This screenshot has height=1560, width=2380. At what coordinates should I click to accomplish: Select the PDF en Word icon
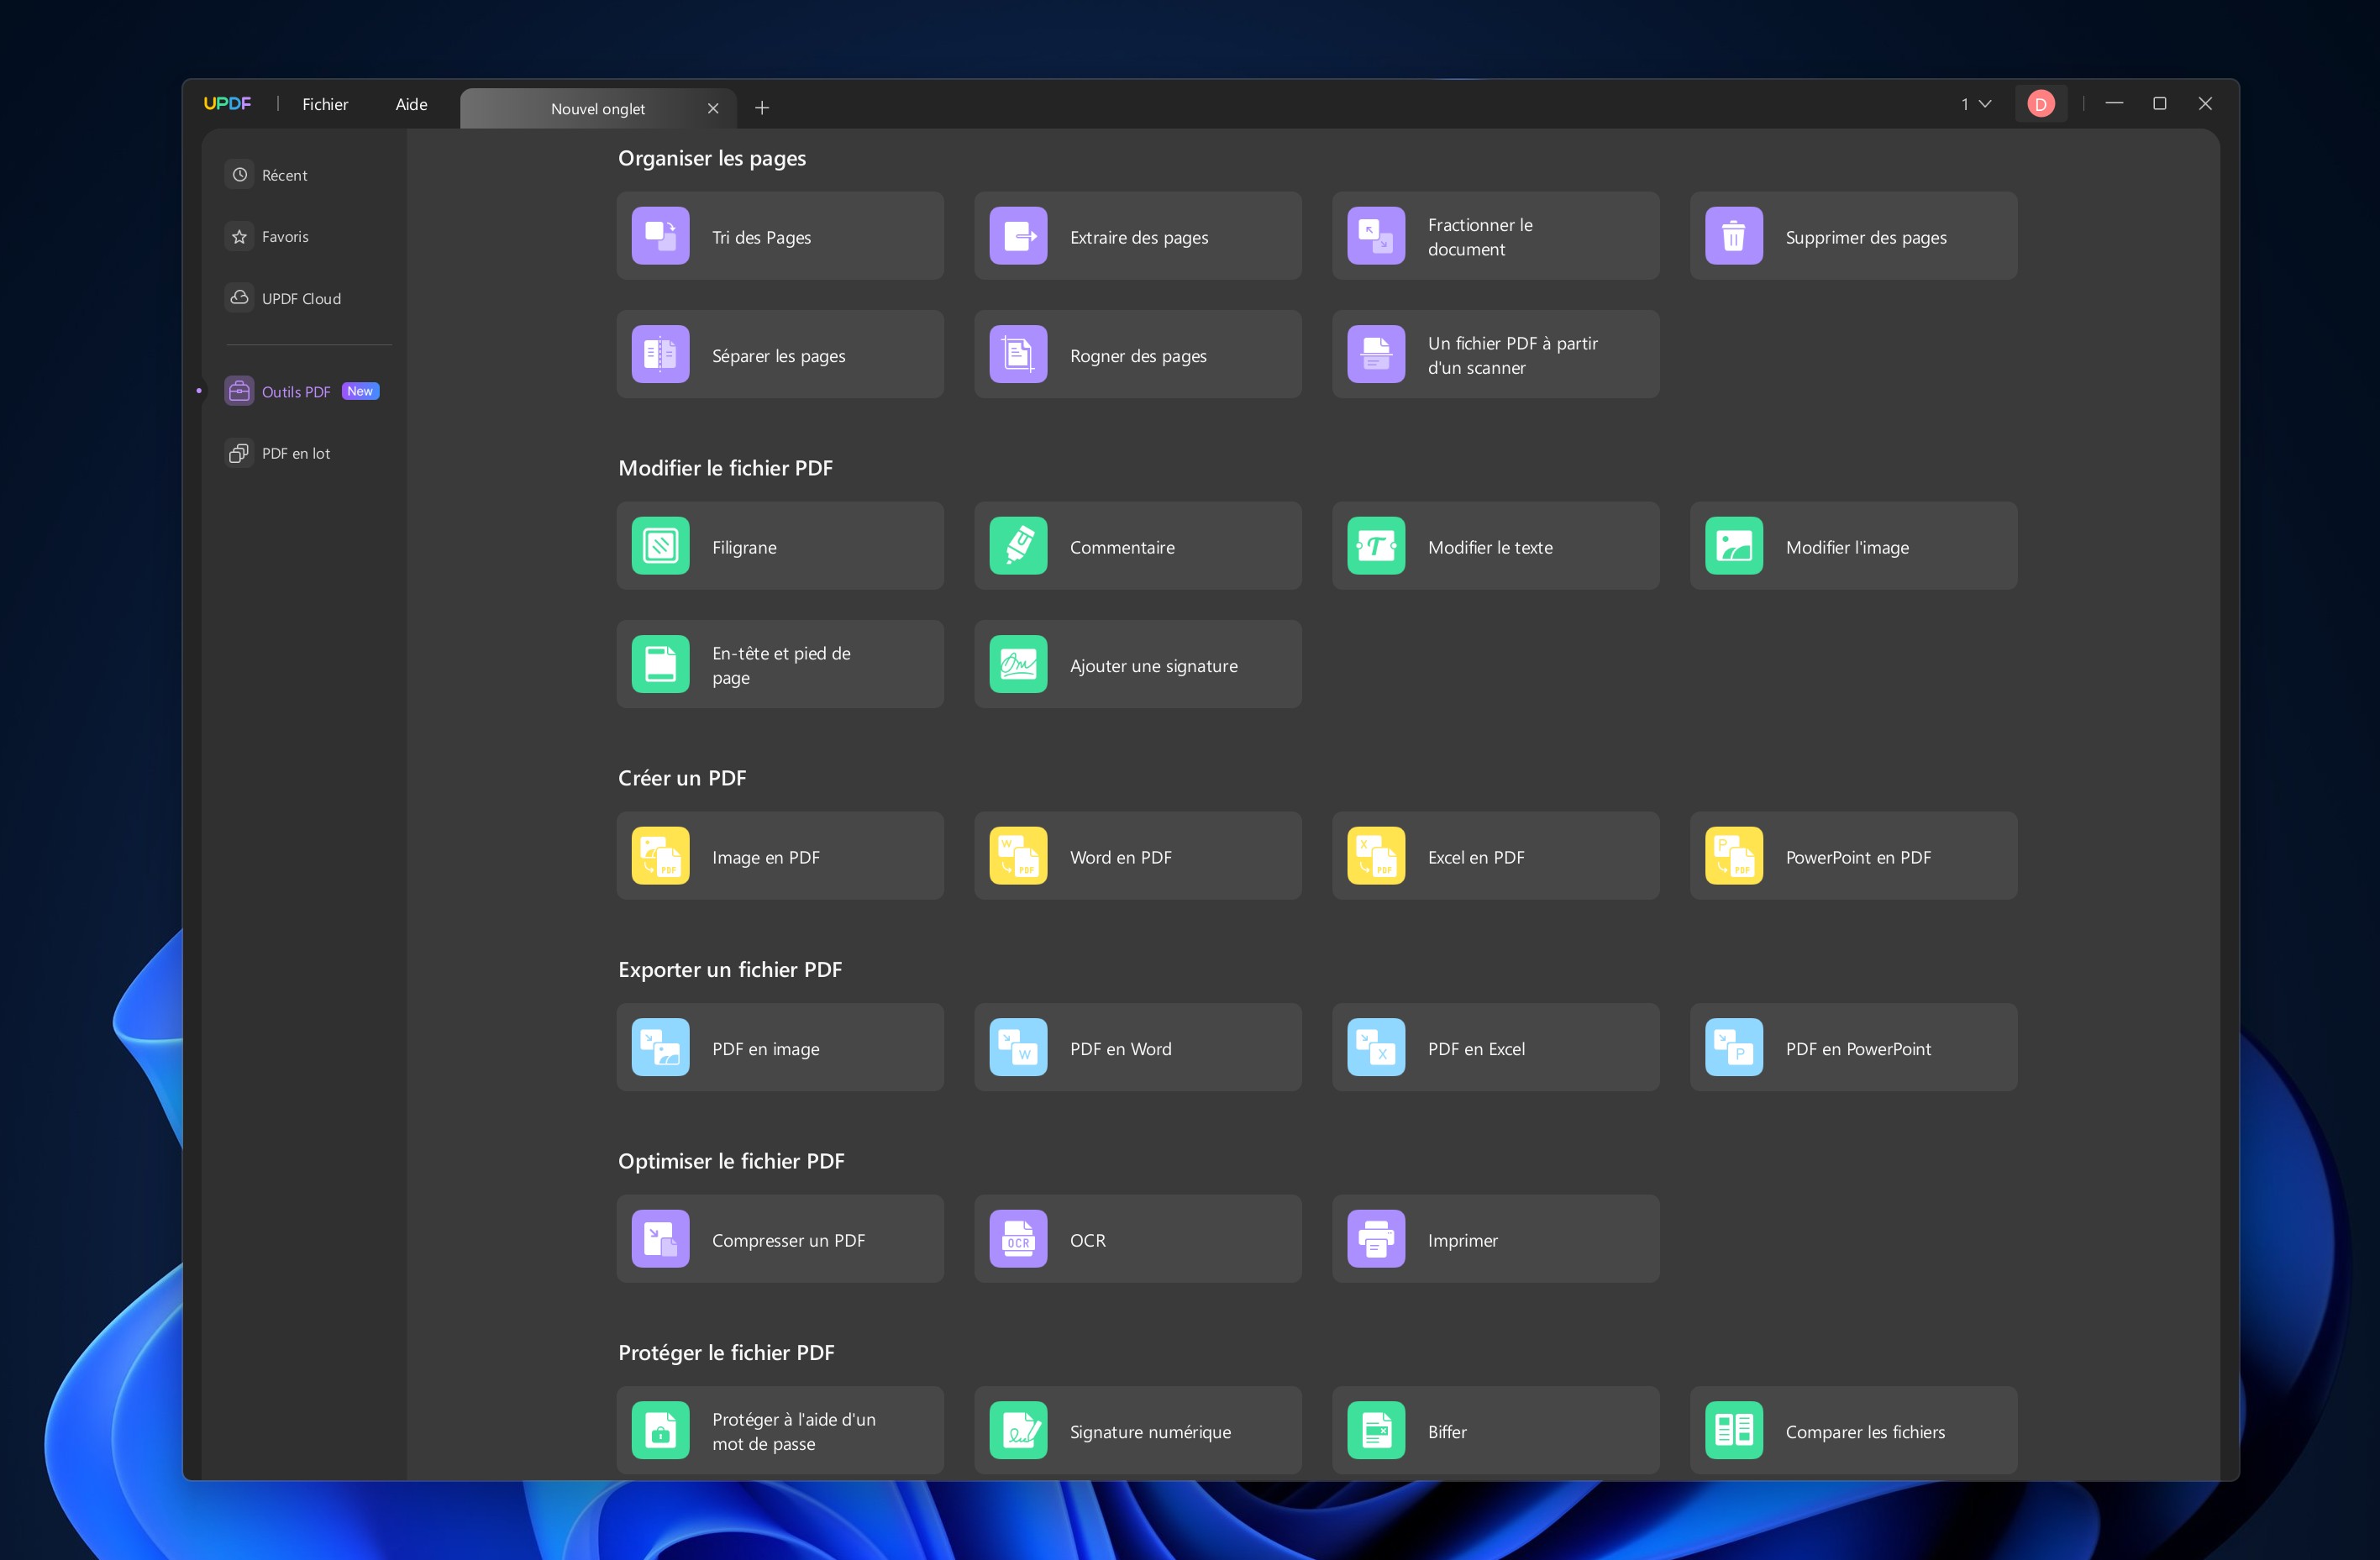pyautogui.click(x=1018, y=1047)
